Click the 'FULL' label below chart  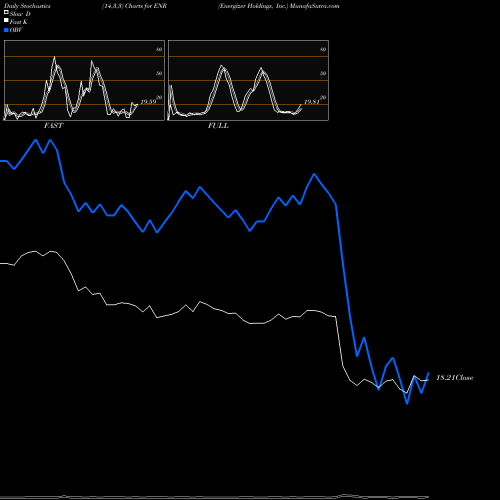(x=218, y=126)
